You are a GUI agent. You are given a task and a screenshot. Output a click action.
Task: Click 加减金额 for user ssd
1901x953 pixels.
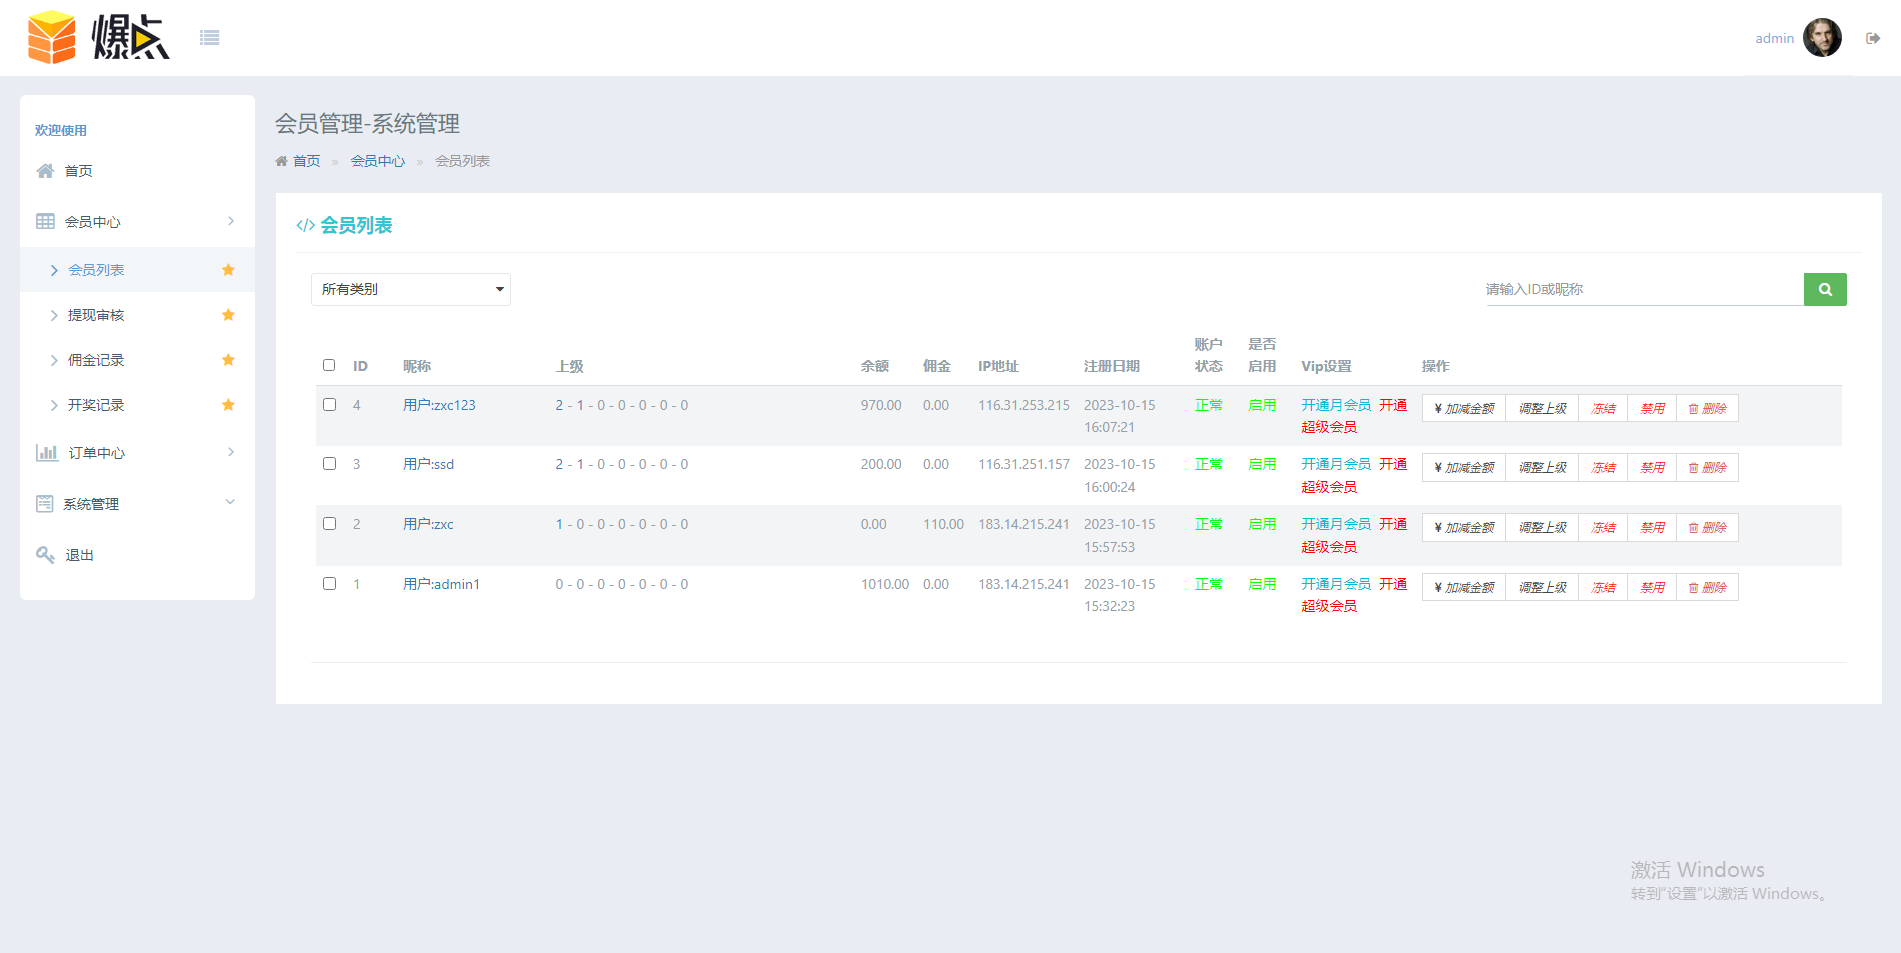click(x=1464, y=467)
